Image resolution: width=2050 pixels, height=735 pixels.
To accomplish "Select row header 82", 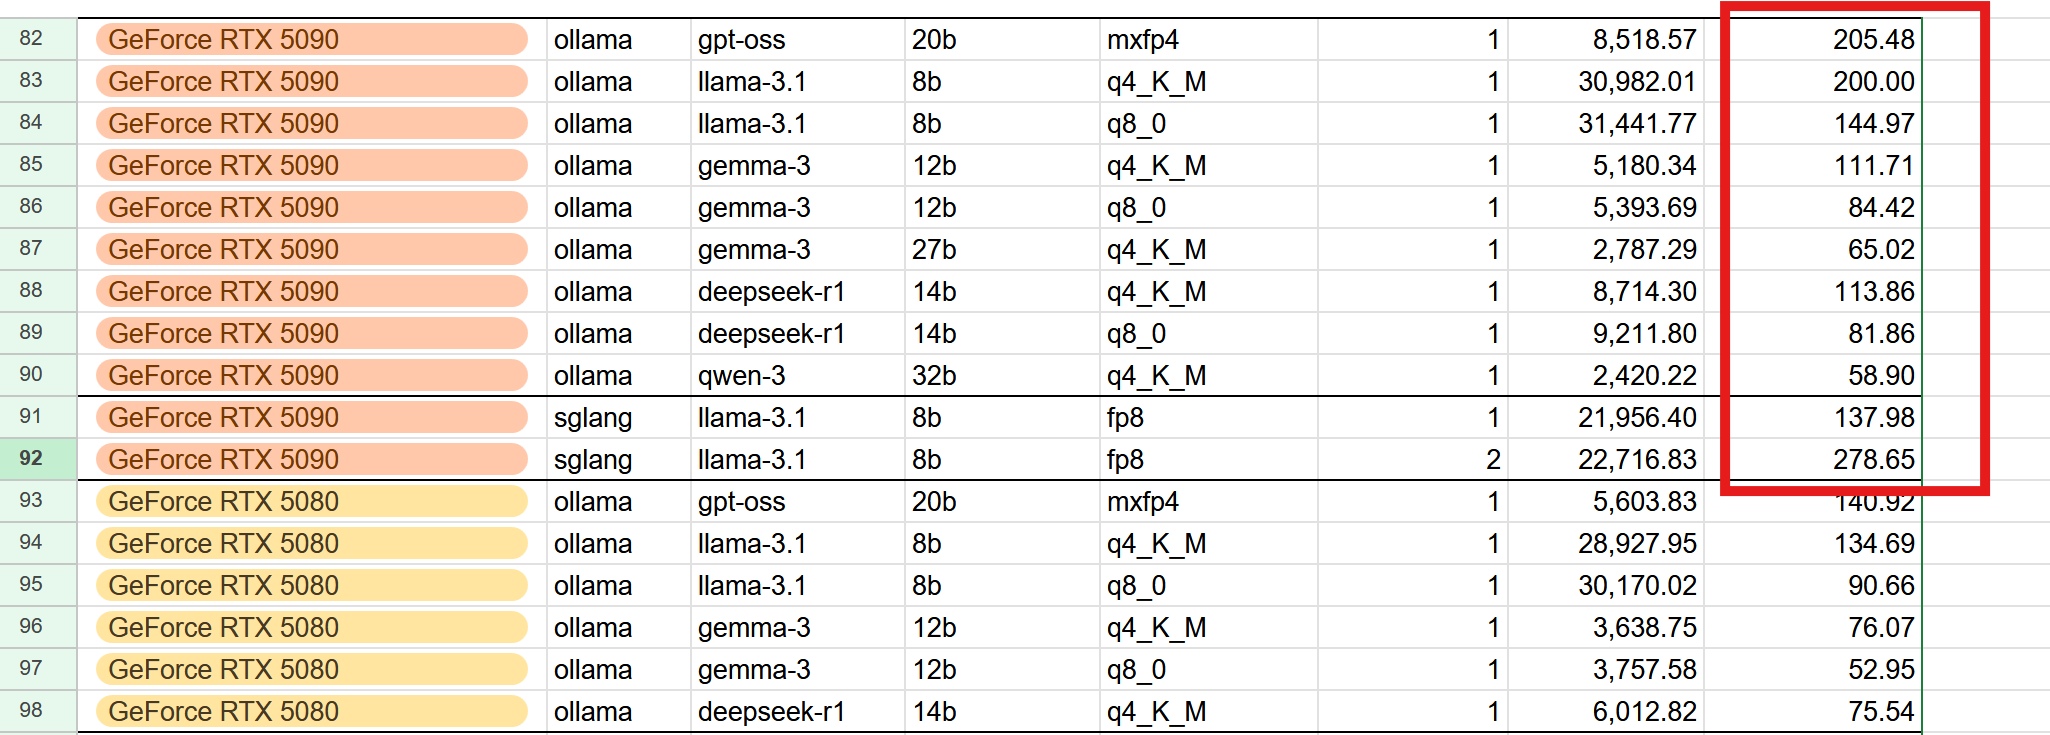I will coord(31,39).
